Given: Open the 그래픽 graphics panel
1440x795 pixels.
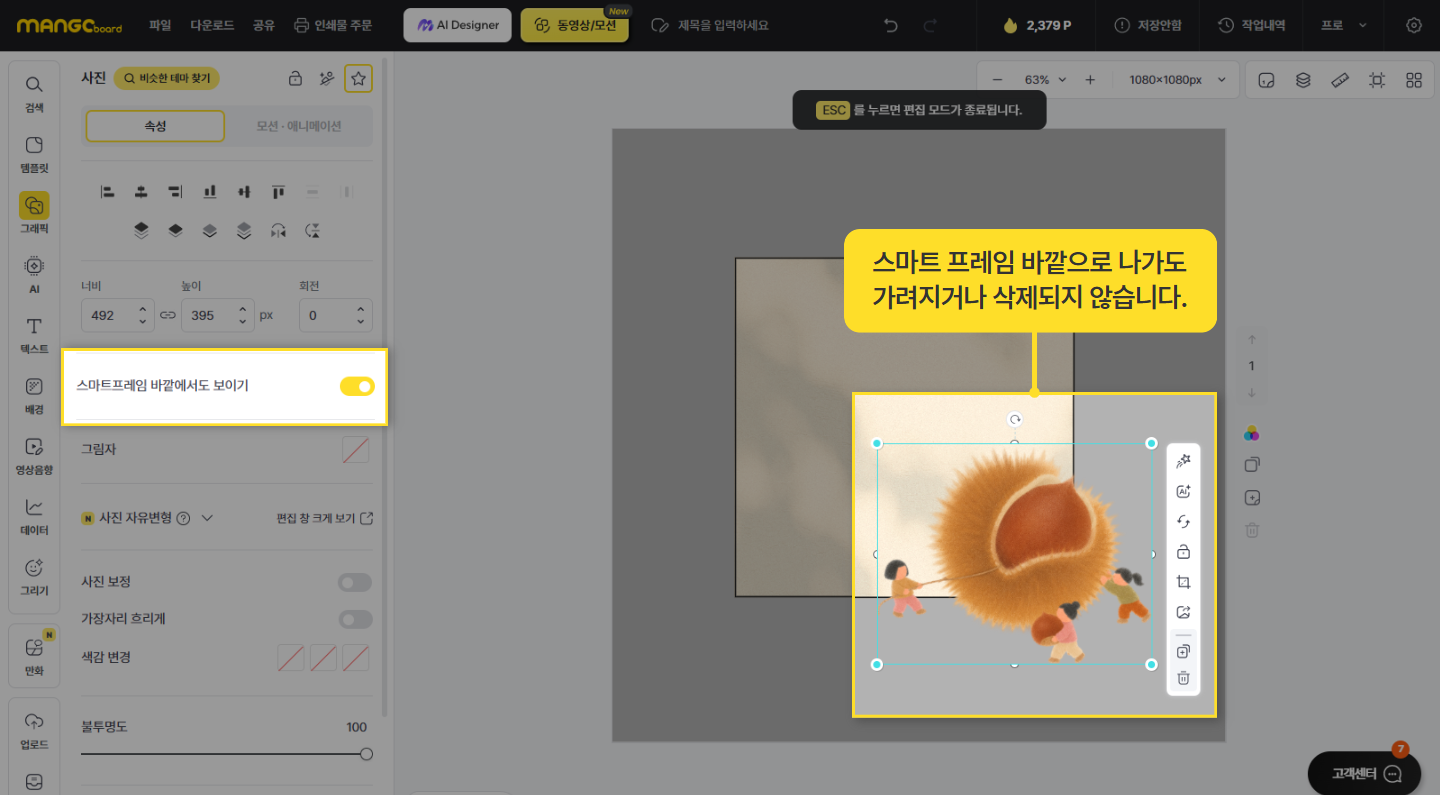Looking at the screenshot, I should 34,214.
